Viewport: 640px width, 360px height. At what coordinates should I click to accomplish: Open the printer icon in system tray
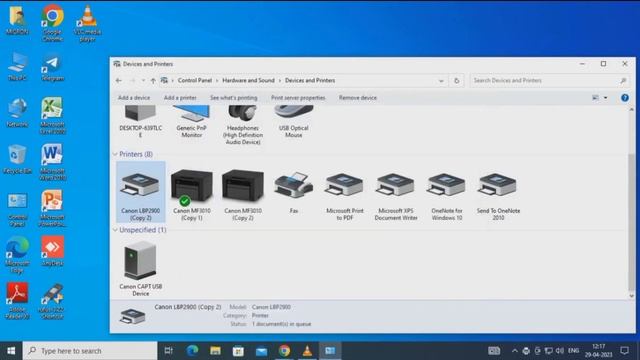point(526,351)
